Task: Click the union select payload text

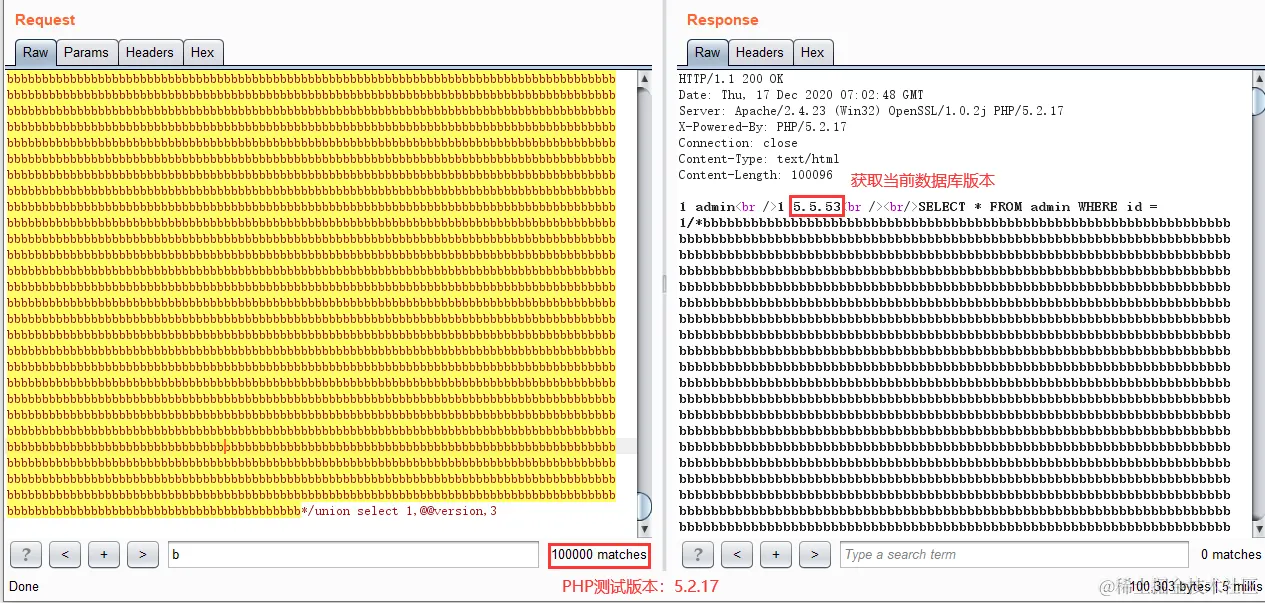Action: (x=399, y=511)
